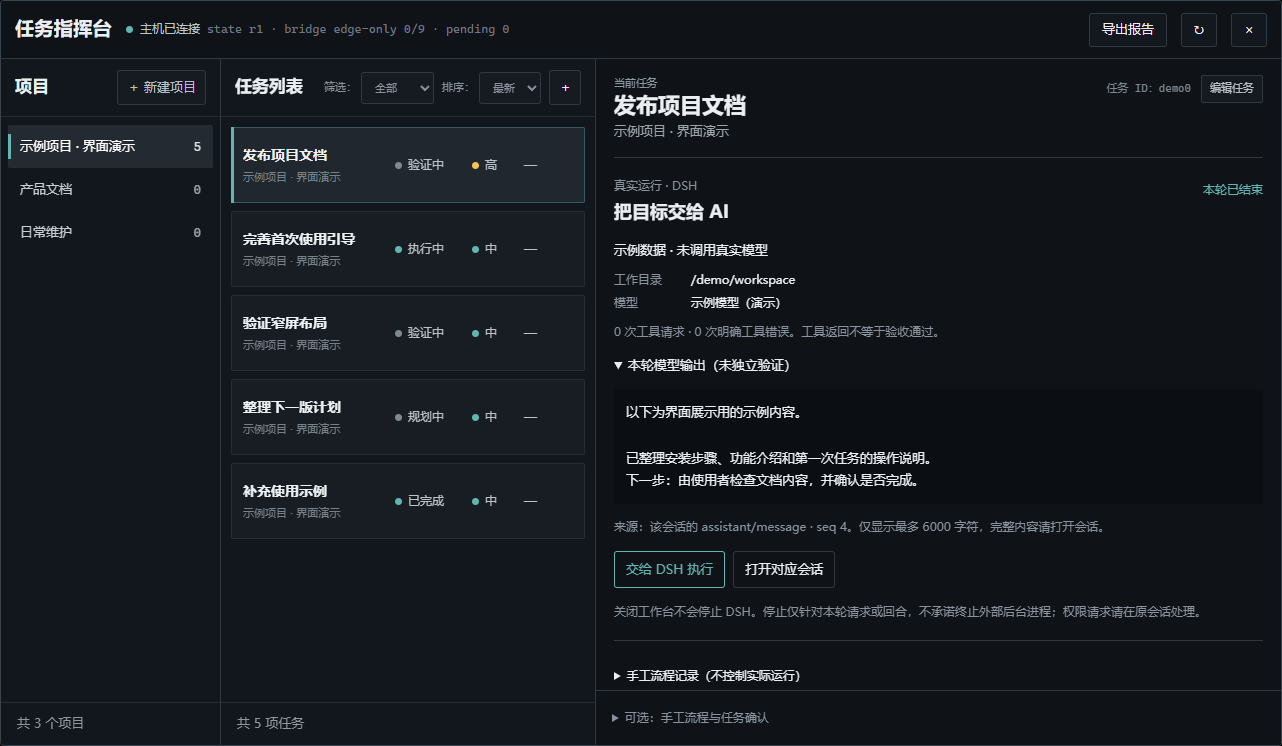
Task: Click the 已完成 status dot on 补充使用示例
Action: (399, 501)
